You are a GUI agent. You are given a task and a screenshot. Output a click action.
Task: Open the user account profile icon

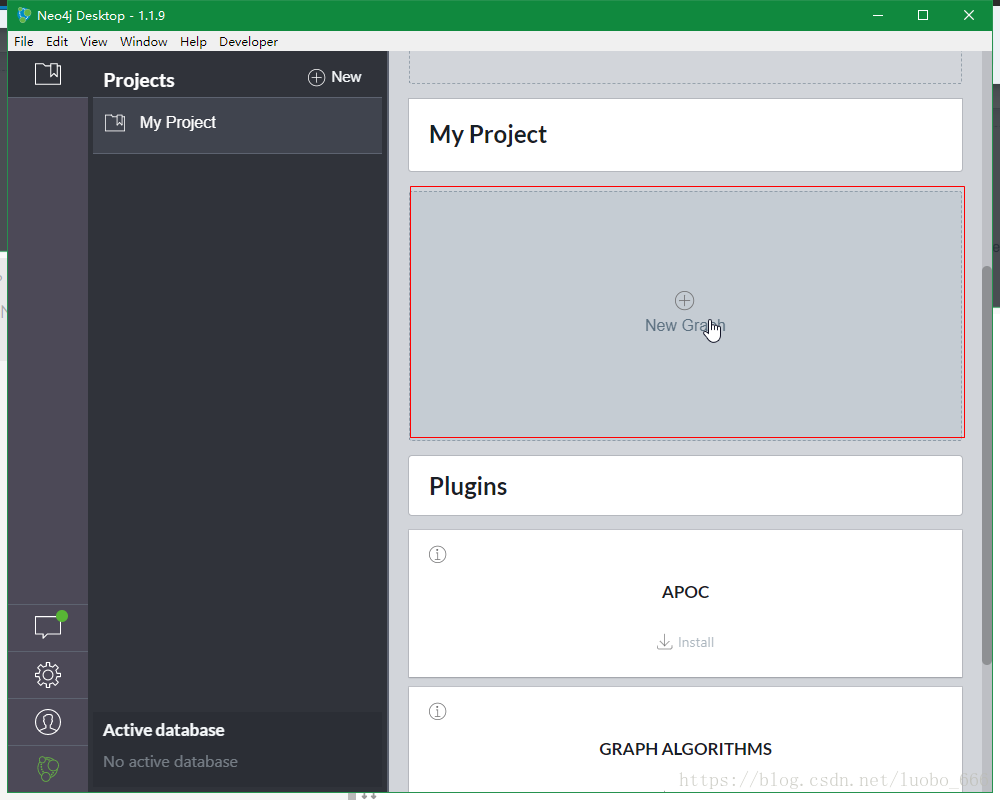pyautogui.click(x=48, y=722)
